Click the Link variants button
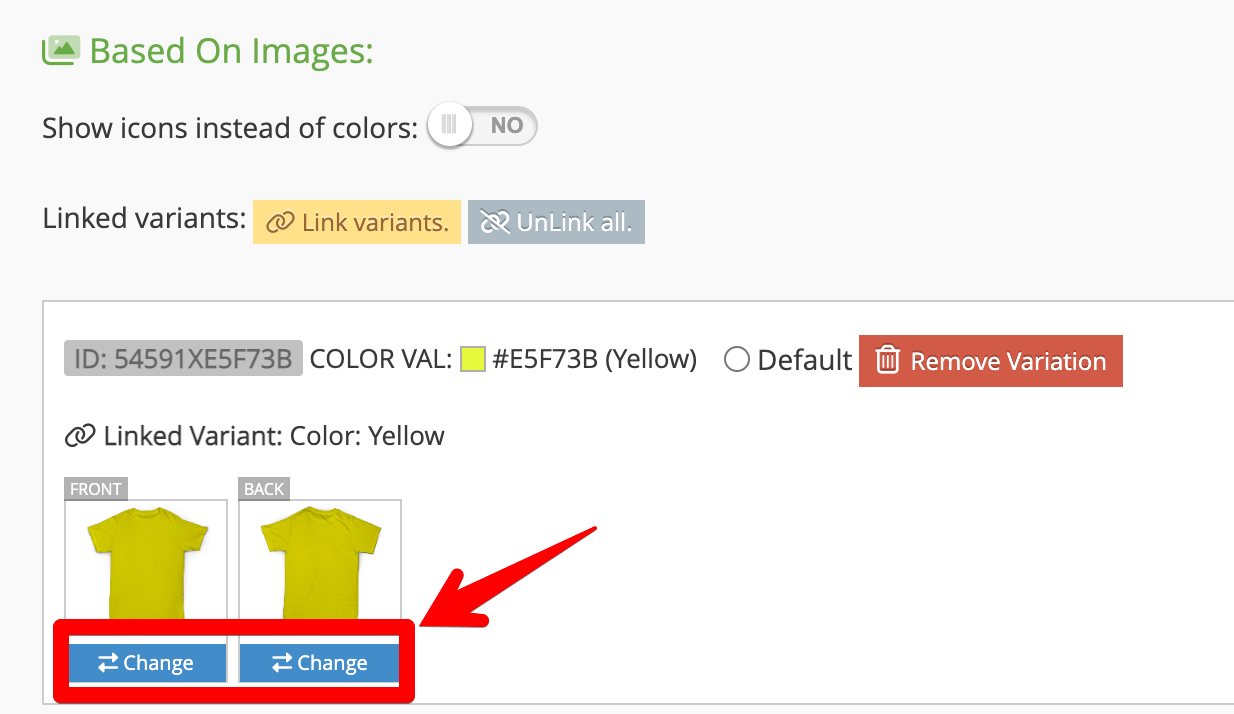 click(357, 222)
